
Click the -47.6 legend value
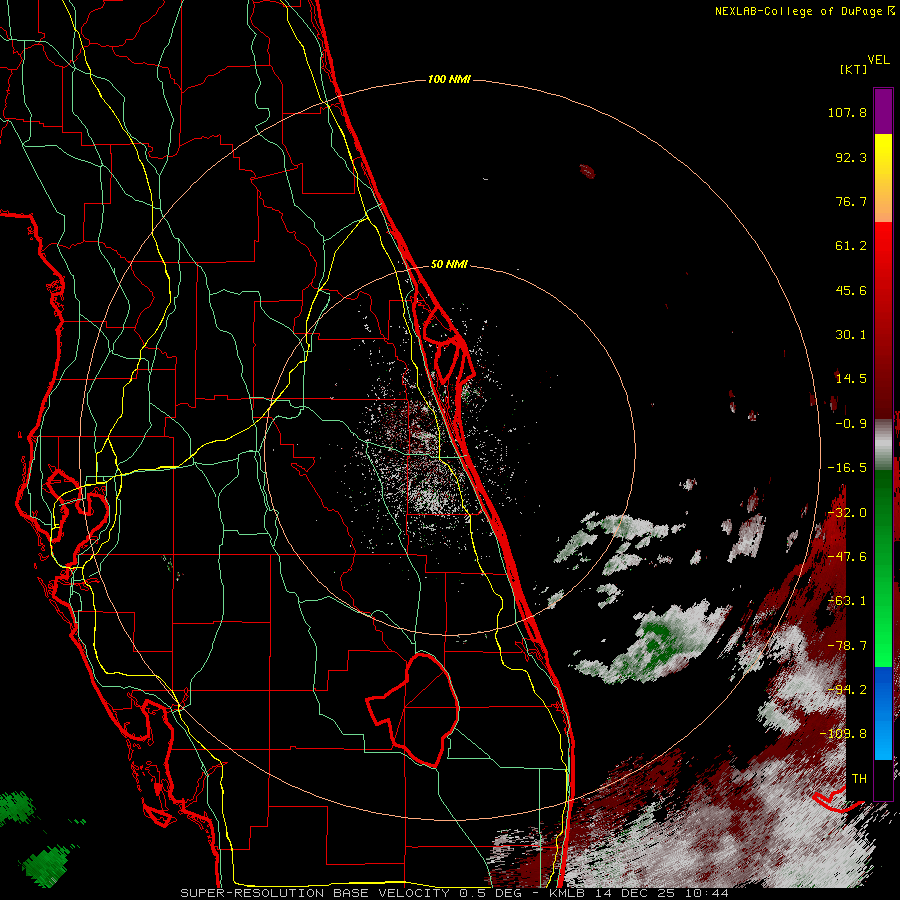click(x=847, y=557)
